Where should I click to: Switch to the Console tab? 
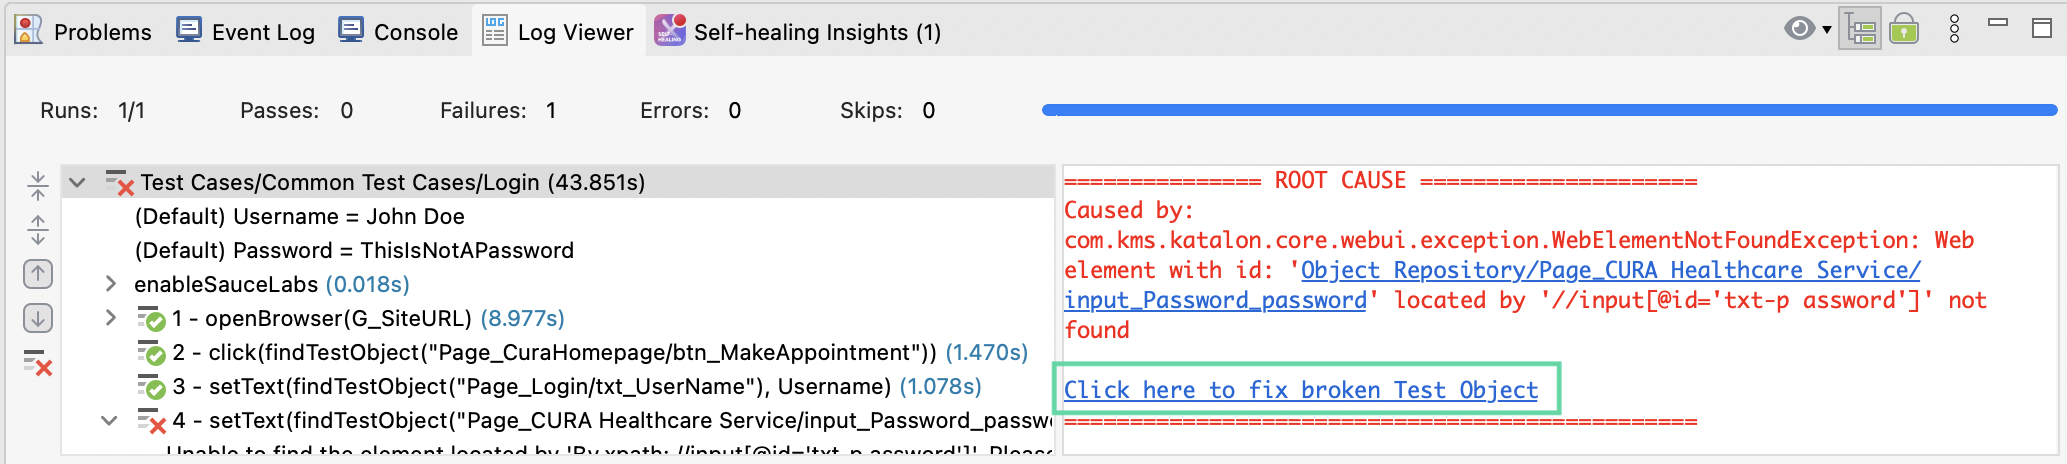tap(398, 32)
